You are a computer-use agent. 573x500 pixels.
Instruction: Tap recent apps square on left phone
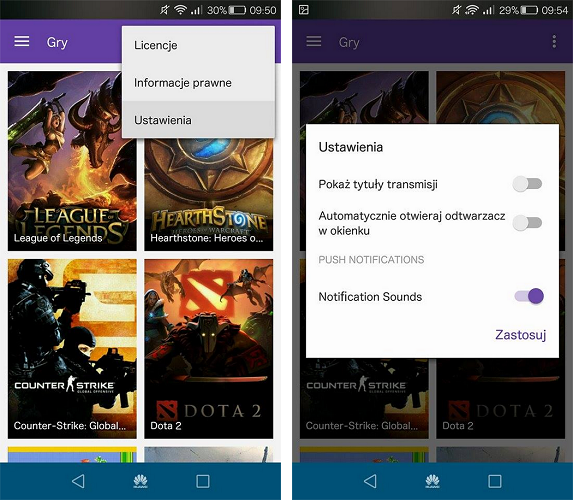click(x=203, y=481)
